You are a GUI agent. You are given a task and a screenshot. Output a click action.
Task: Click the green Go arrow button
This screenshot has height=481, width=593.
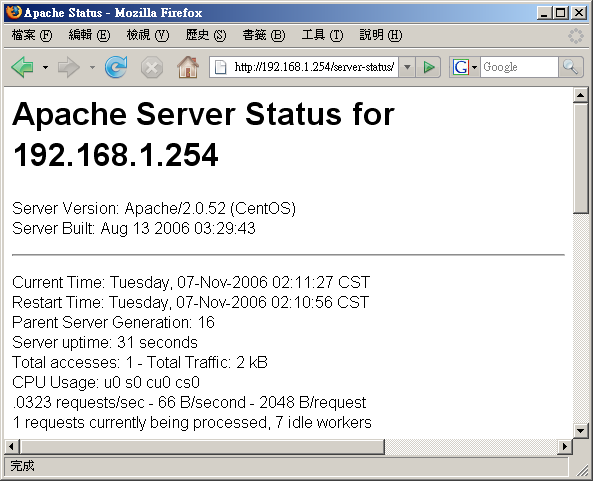tap(428, 67)
